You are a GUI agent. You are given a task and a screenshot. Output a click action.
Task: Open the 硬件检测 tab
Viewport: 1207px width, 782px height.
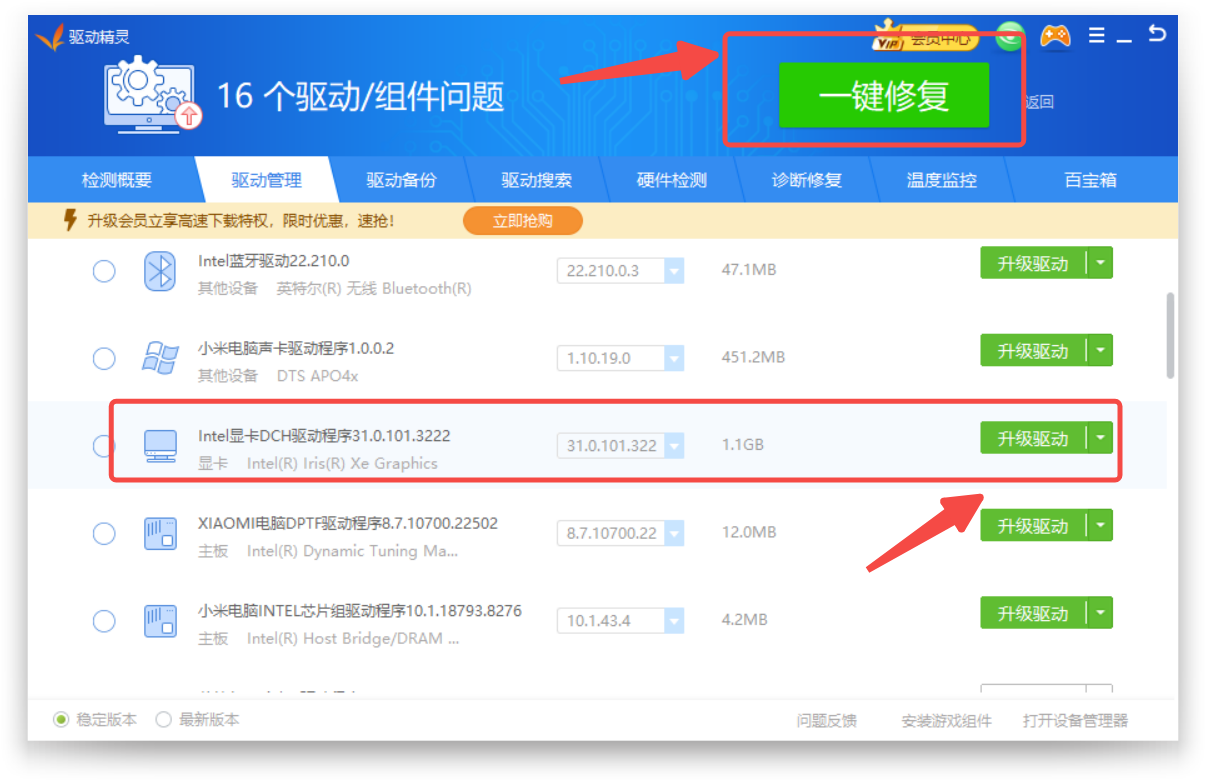click(x=671, y=181)
